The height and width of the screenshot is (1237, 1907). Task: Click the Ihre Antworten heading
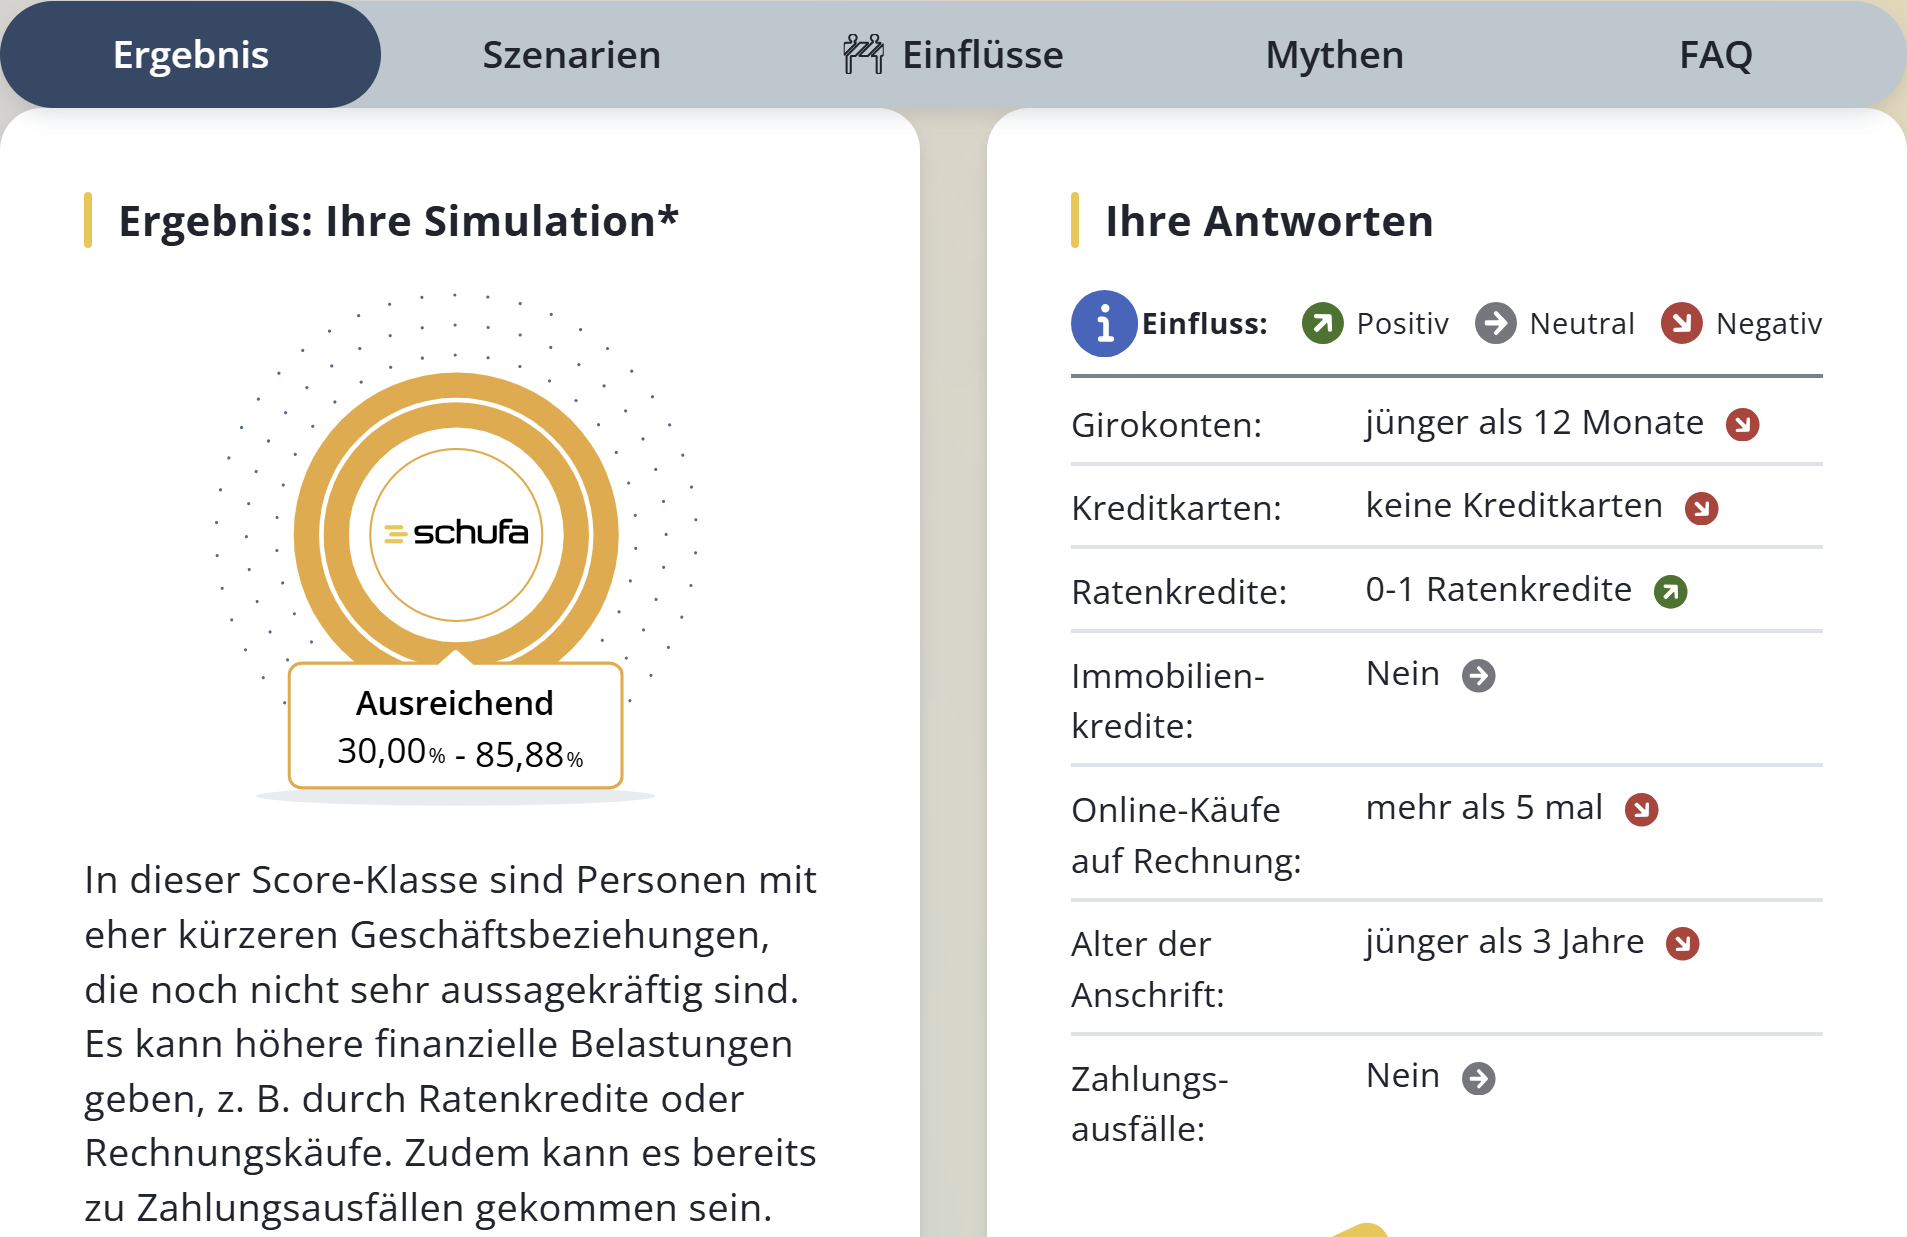click(x=1268, y=221)
